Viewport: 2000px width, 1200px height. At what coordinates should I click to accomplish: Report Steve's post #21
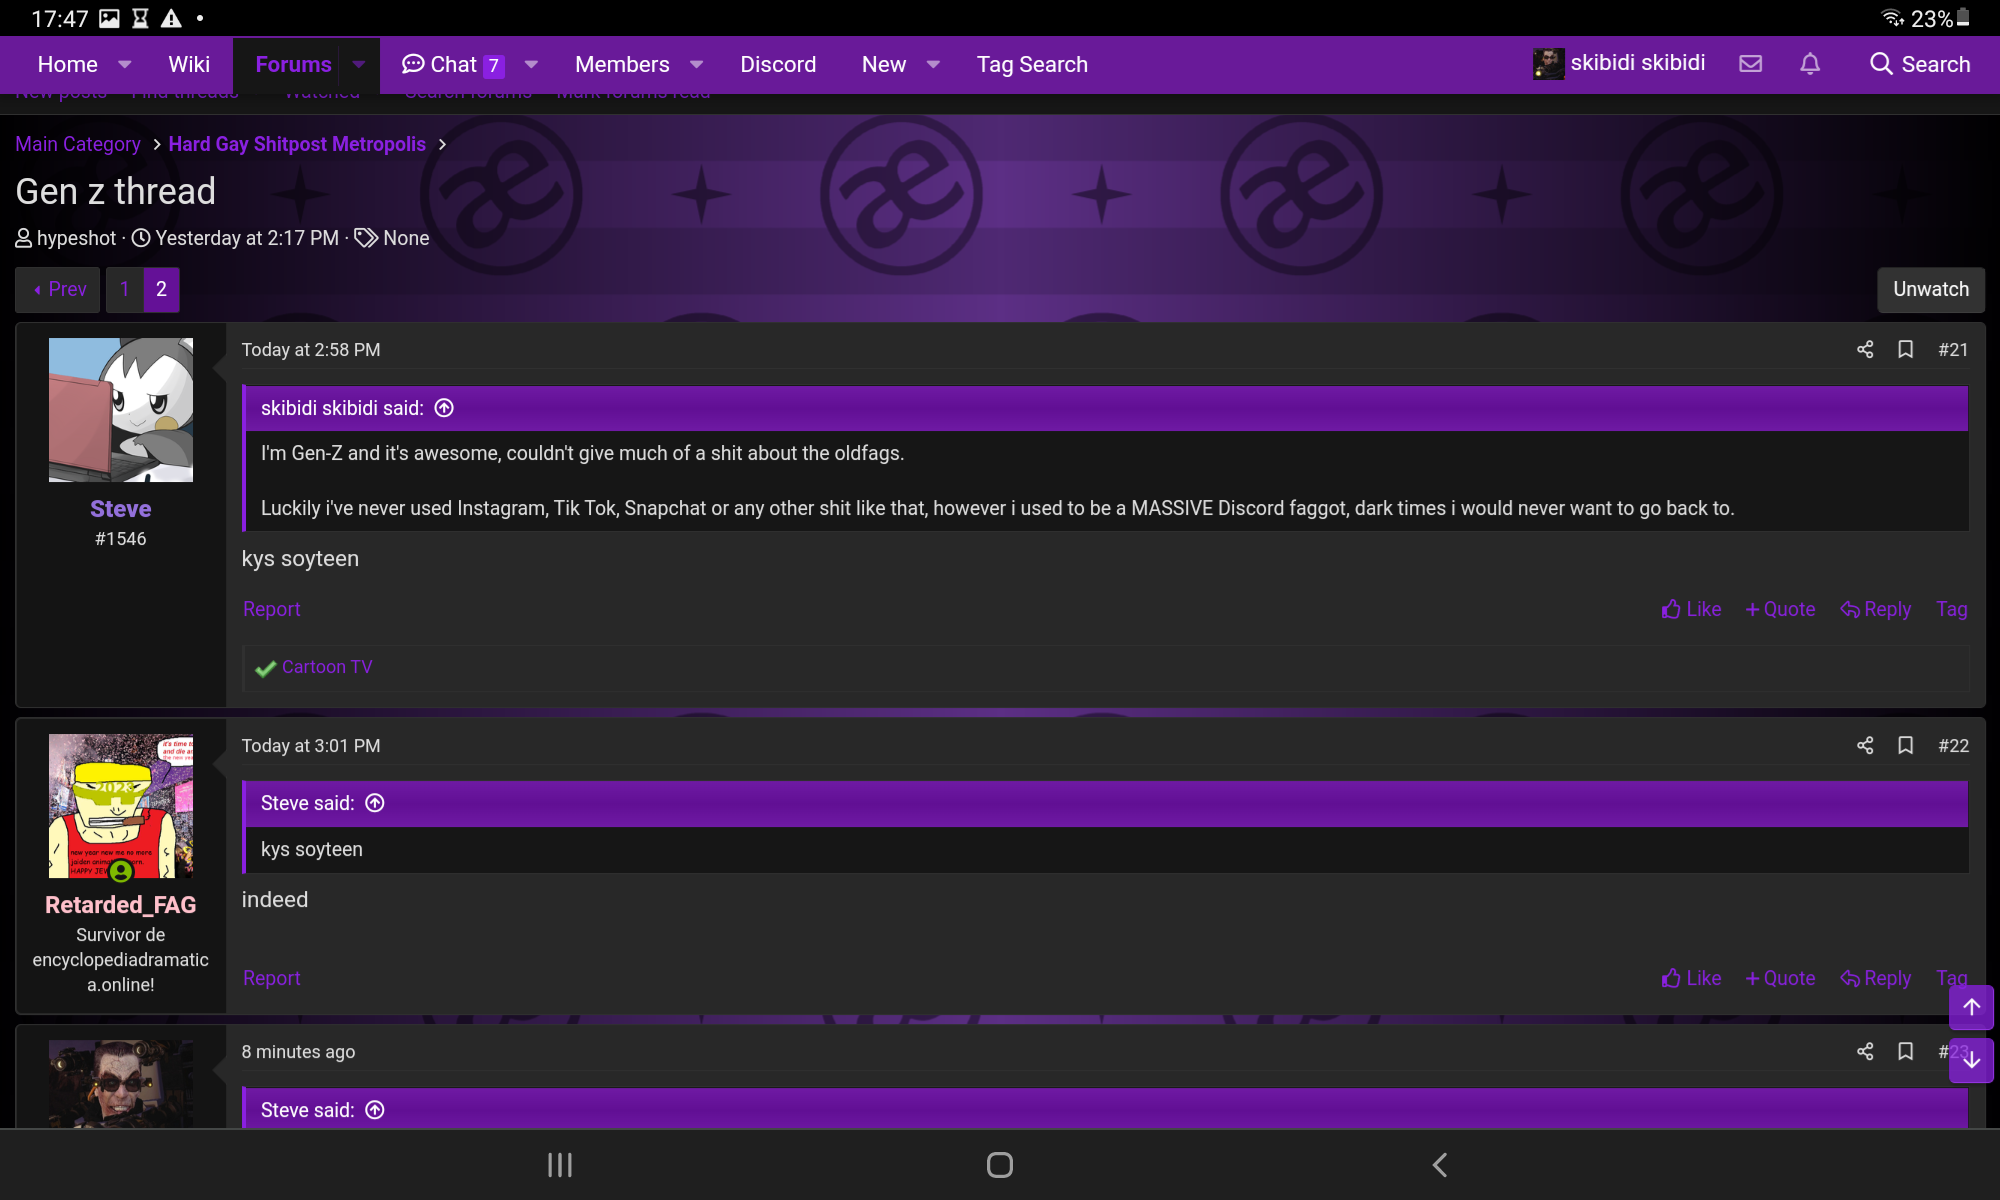pos(271,609)
